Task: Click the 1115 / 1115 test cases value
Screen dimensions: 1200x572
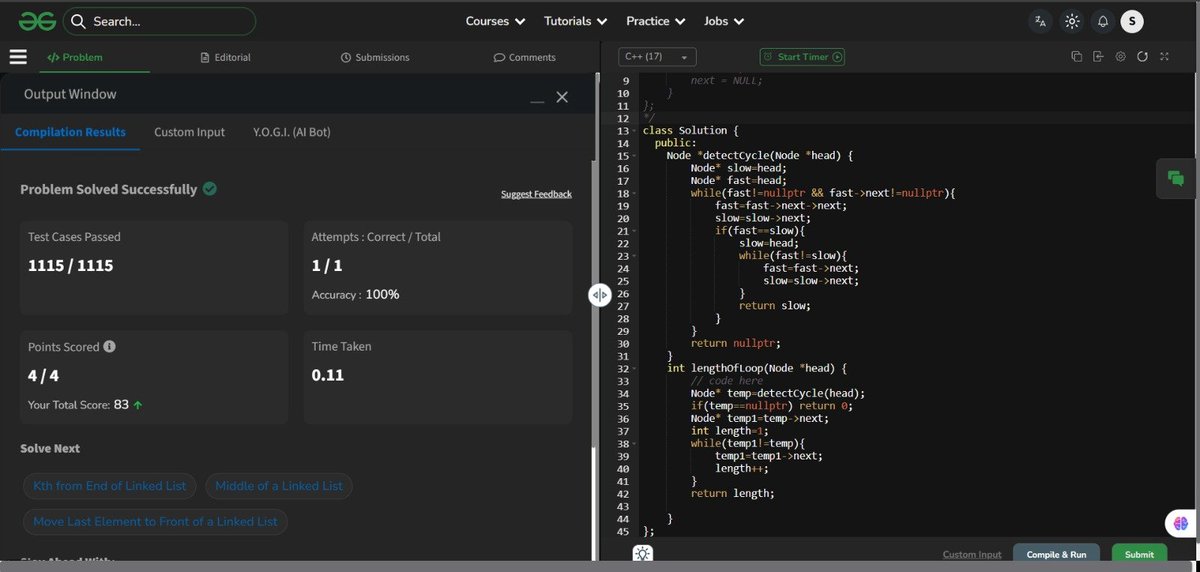Action: click(70, 266)
